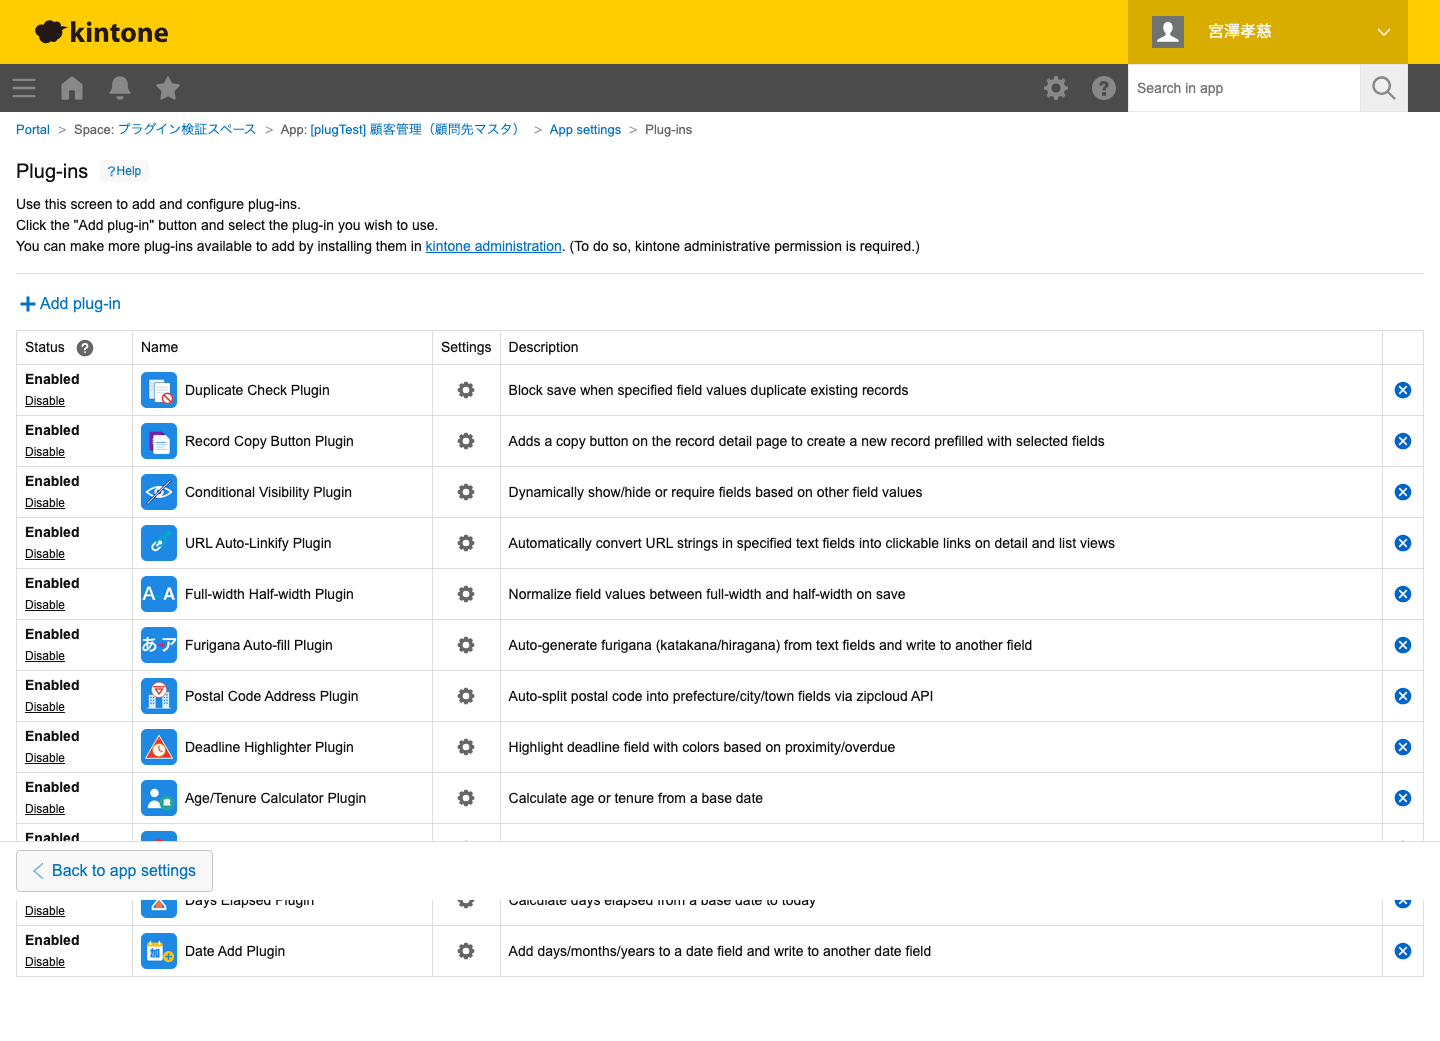
Task: Disable the Conditional Visibility Plugin
Action: (x=45, y=503)
